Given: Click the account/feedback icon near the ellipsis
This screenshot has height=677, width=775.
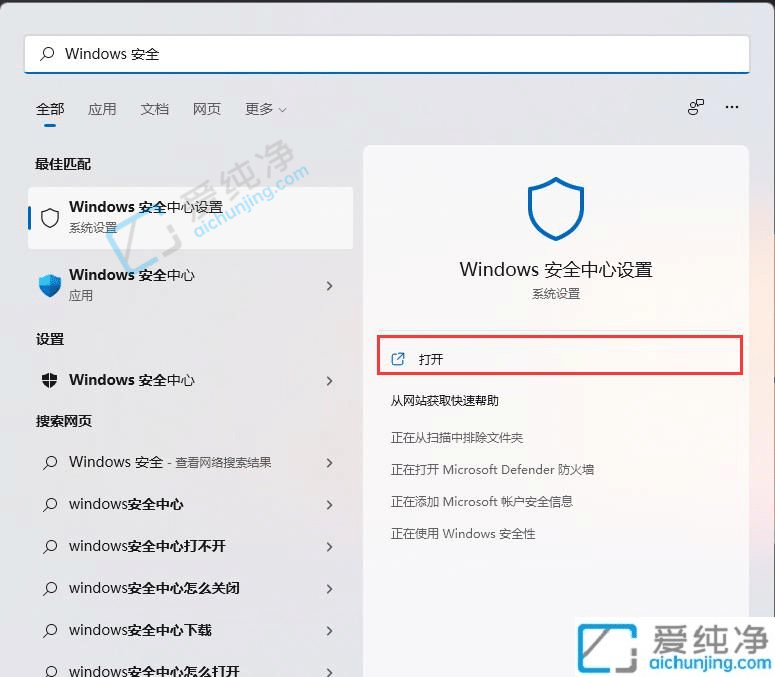Looking at the screenshot, I should 696,107.
